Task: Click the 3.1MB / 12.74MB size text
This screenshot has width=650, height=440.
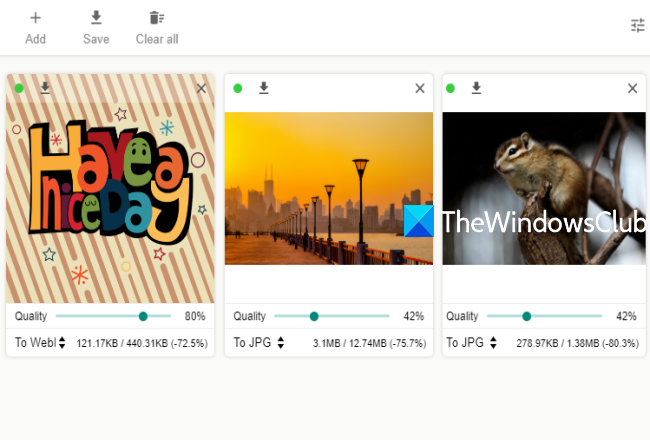Action: [x=369, y=343]
